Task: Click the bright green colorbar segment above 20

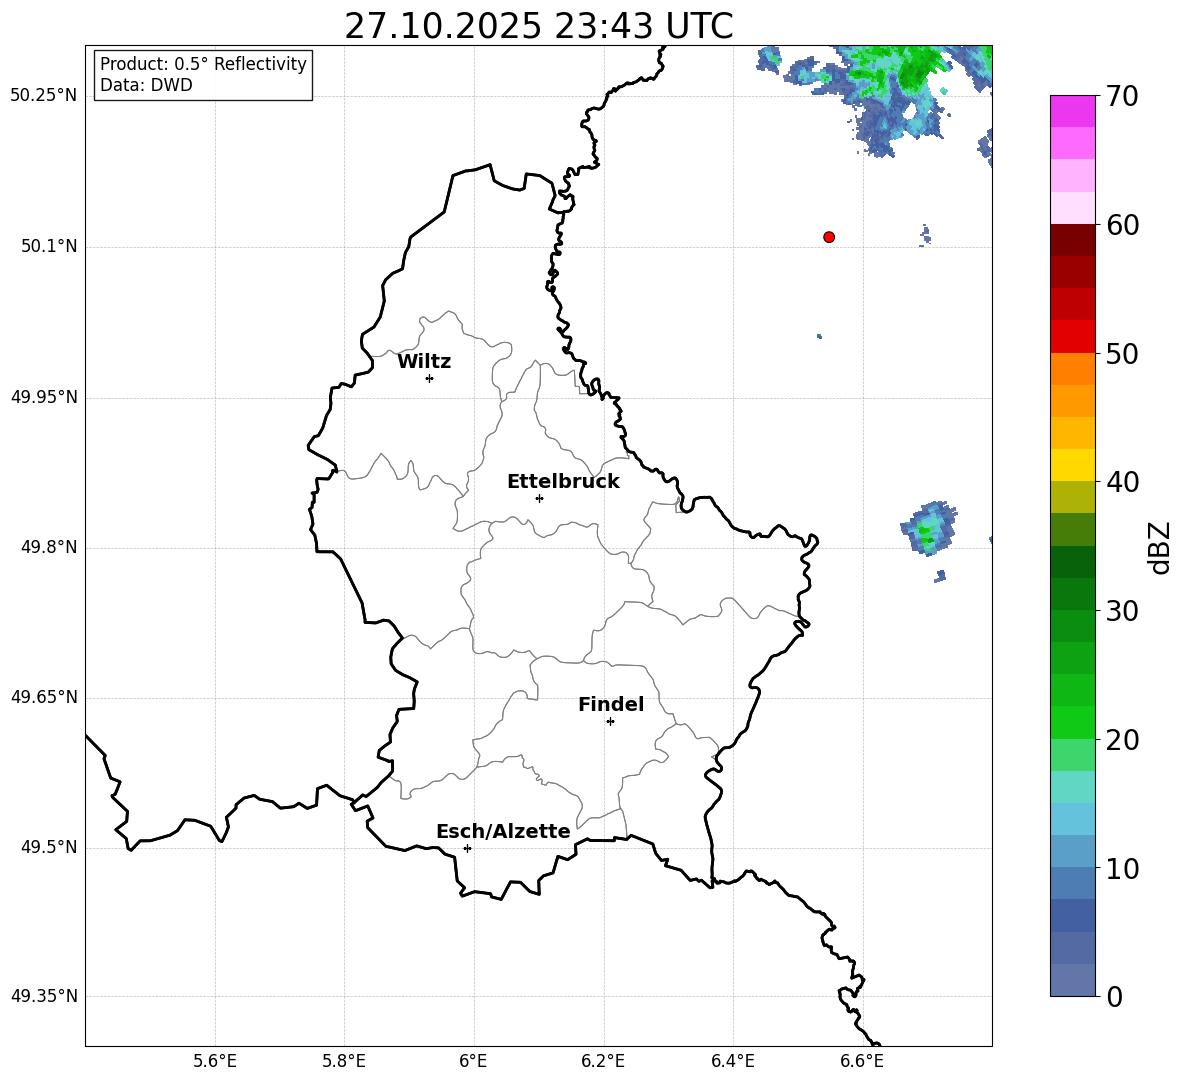Action: [1073, 722]
